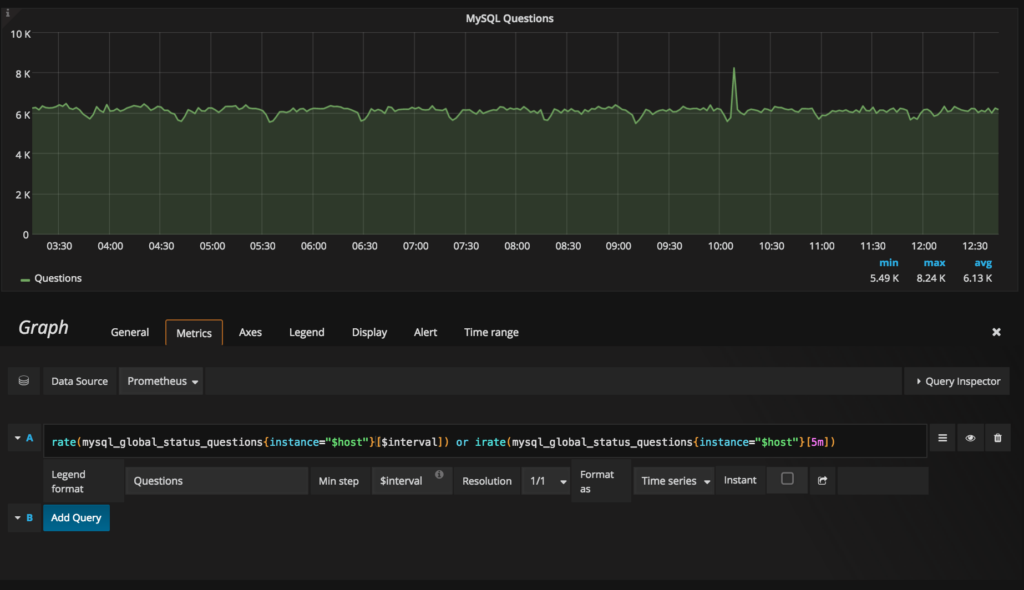Expand the Query Inspector
Image resolution: width=1024 pixels, height=590 pixels.
pyautogui.click(x=957, y=381)
